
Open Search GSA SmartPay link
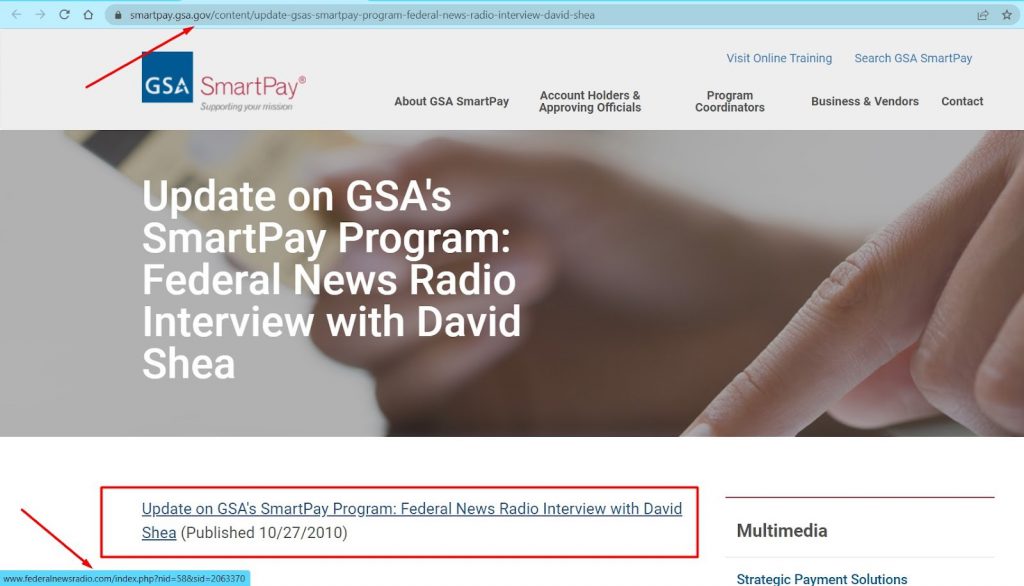tap(913, 58)
